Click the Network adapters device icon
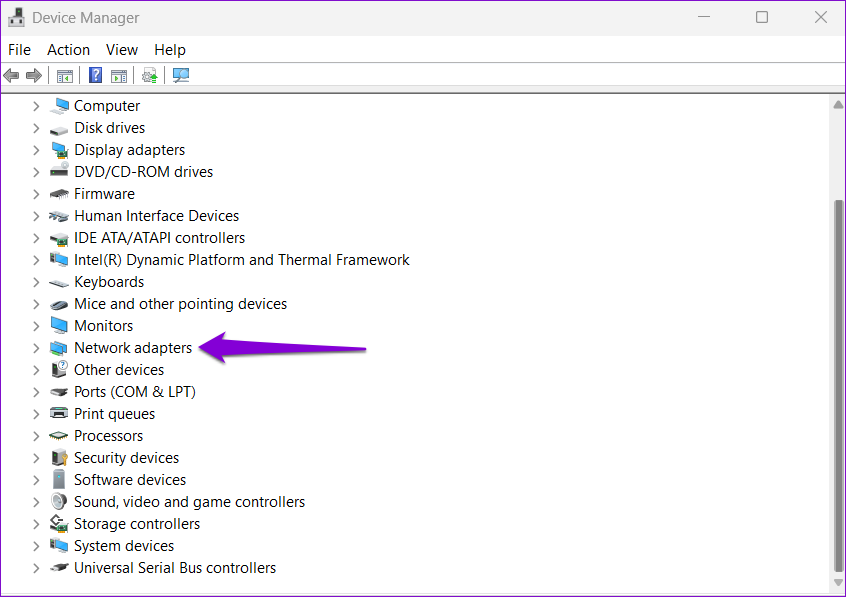The image size is (846, 597). point(59,348)
